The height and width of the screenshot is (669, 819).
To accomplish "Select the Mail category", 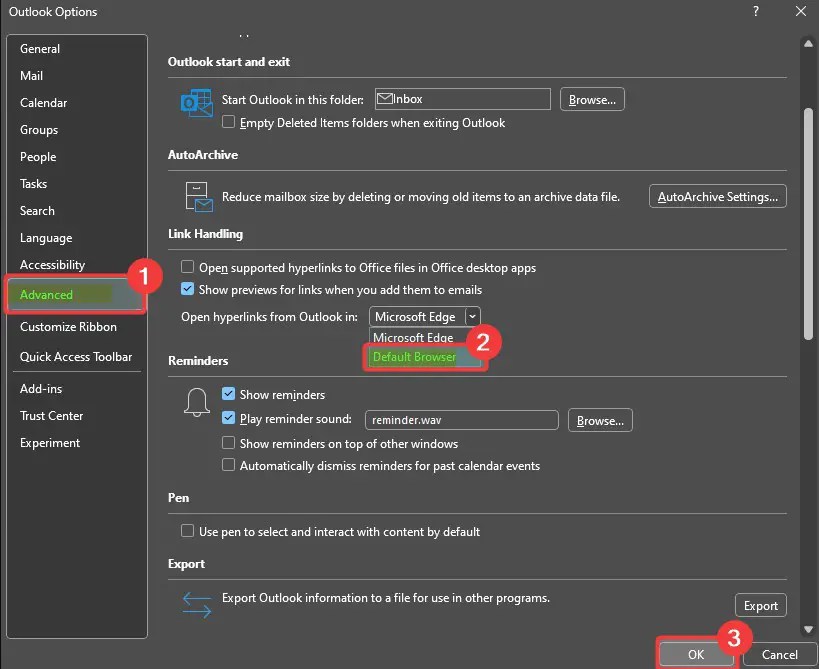I will 31,76.
